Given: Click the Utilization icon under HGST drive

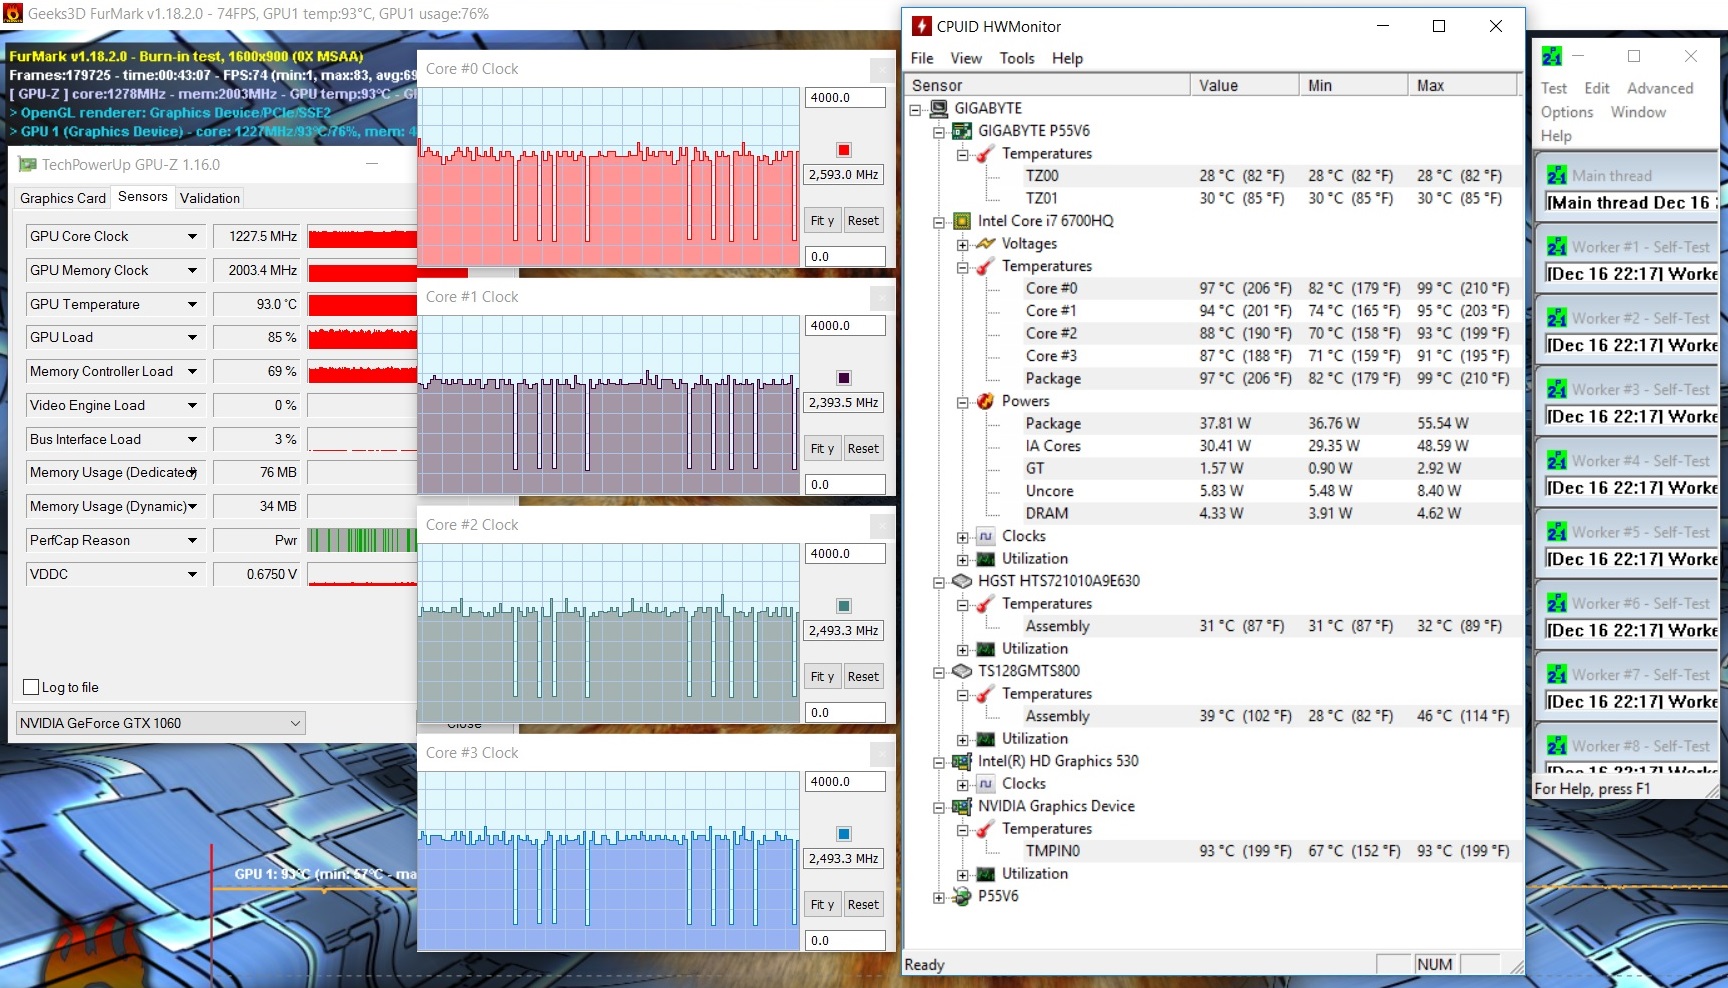Looking at the screenshot, I should point(986,649).
